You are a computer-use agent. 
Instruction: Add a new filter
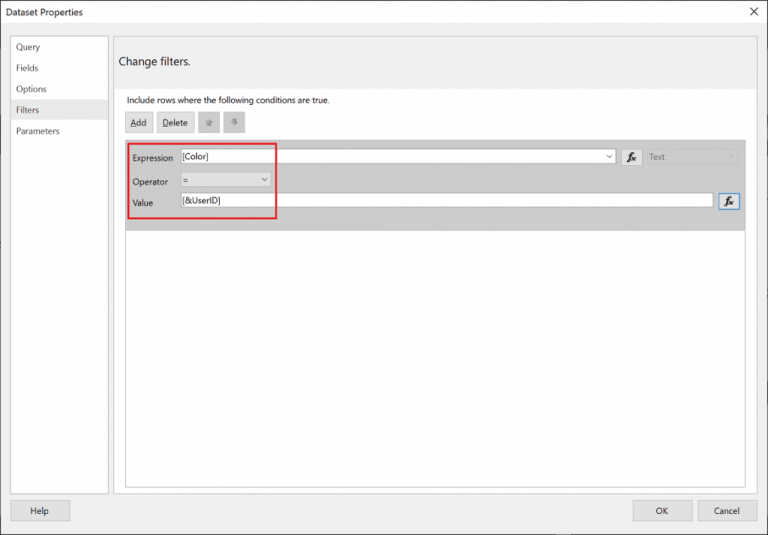(139, 122)
